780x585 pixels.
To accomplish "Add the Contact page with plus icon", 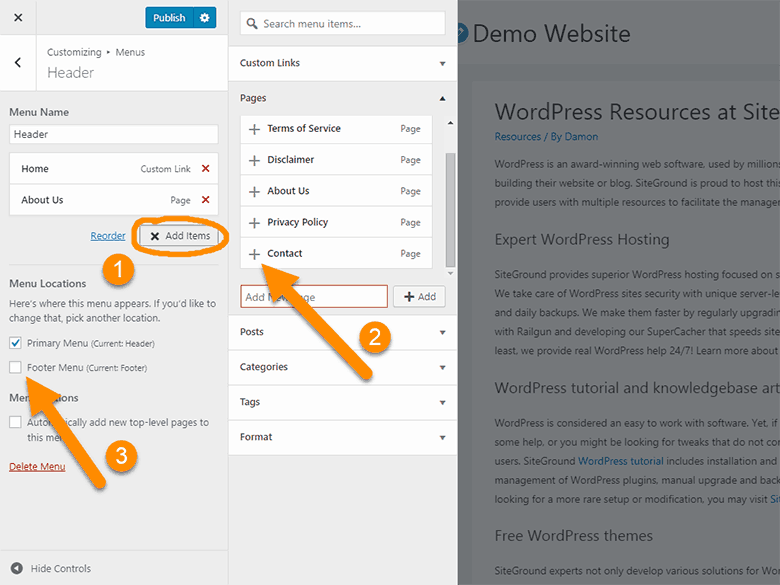I will (254, 254).
